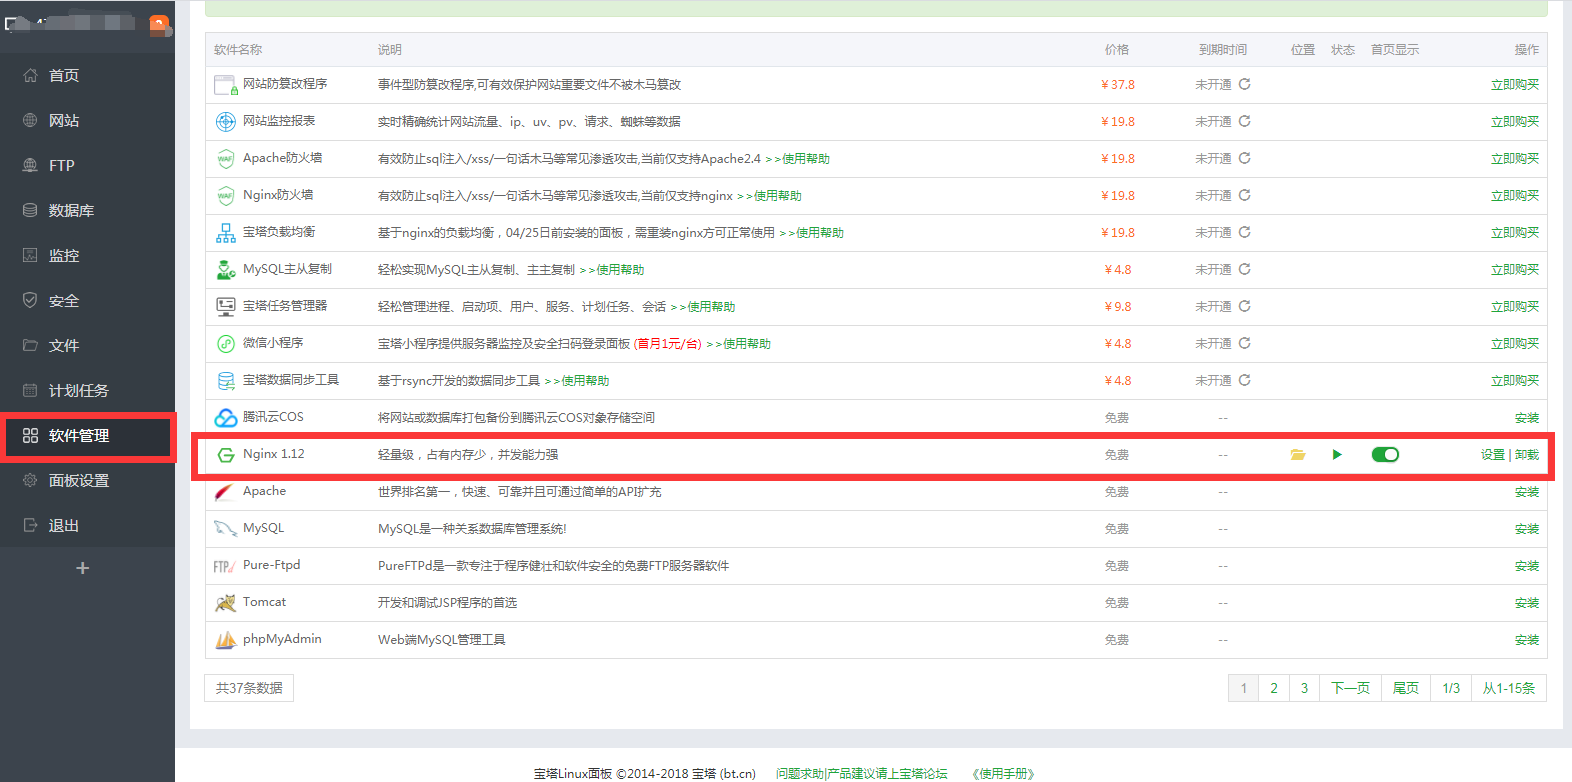Click the 微信小程序 icon
The height and width of the screenshot is (782, 1572).
(x=226, y=344)
